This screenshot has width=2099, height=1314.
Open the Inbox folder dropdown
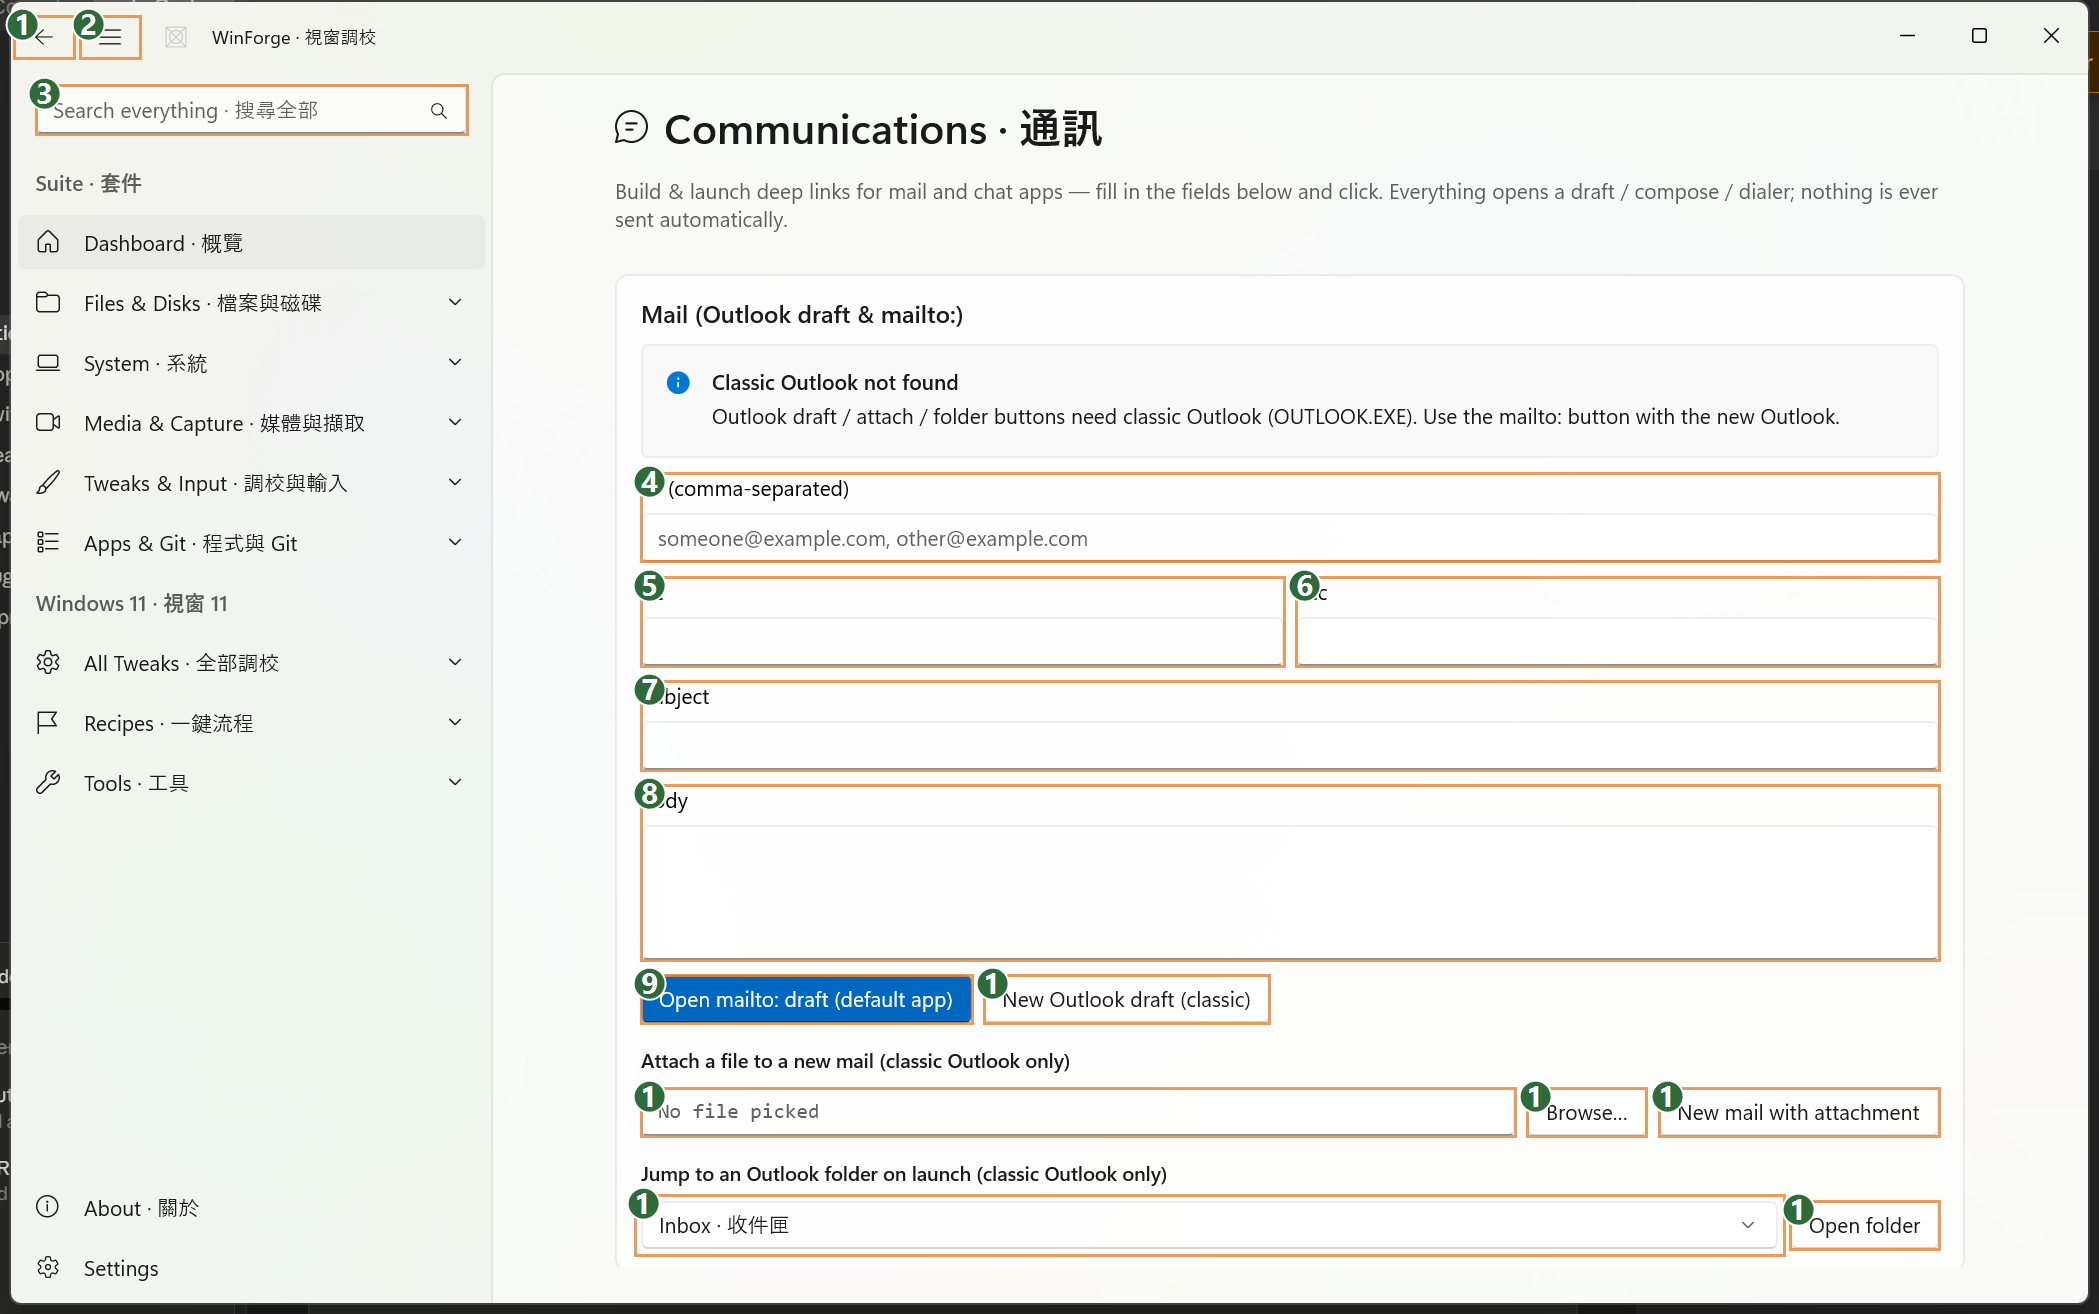(x=1209, y=1226)
